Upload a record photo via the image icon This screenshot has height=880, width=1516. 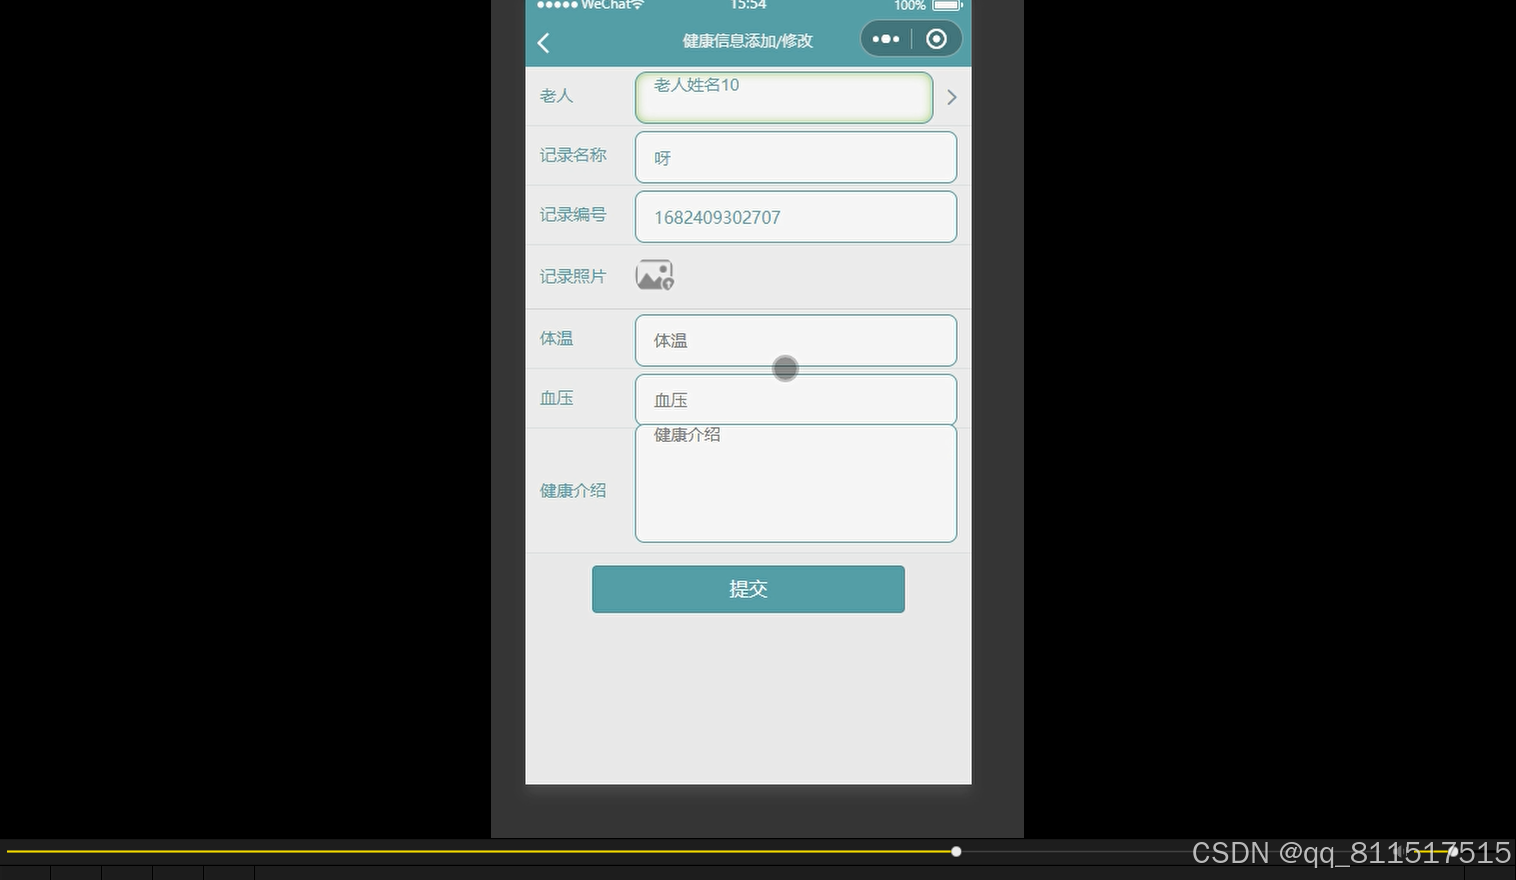point(655,275)
